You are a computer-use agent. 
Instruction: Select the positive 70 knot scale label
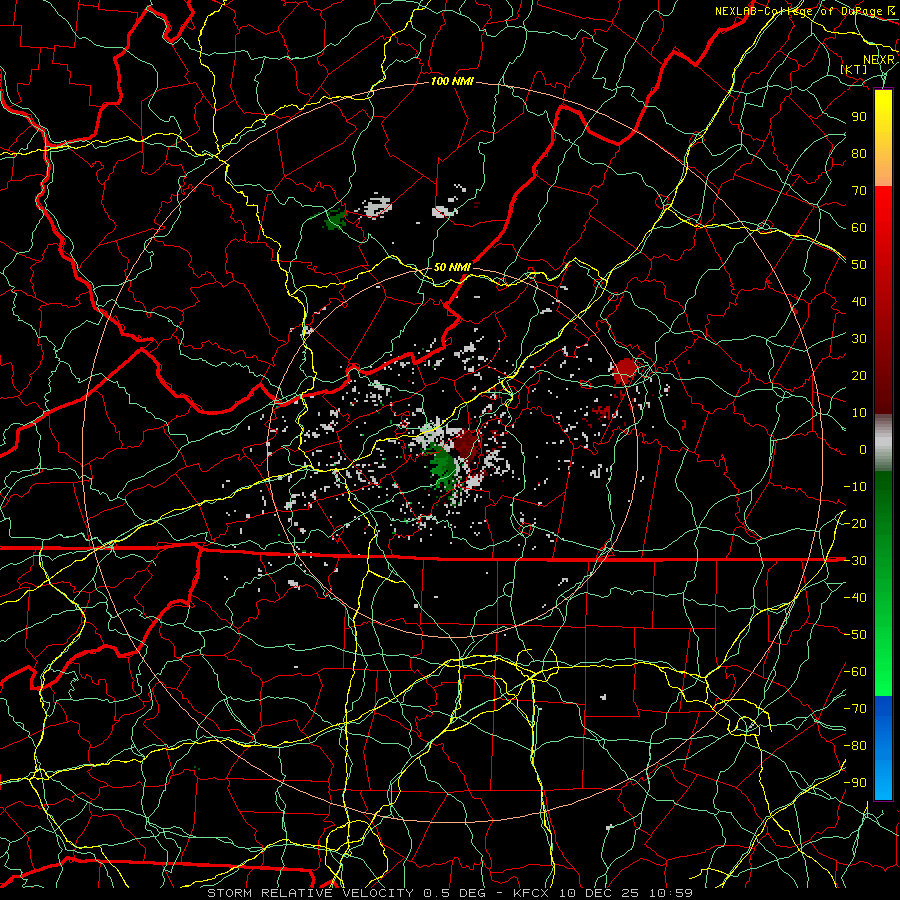859,191
